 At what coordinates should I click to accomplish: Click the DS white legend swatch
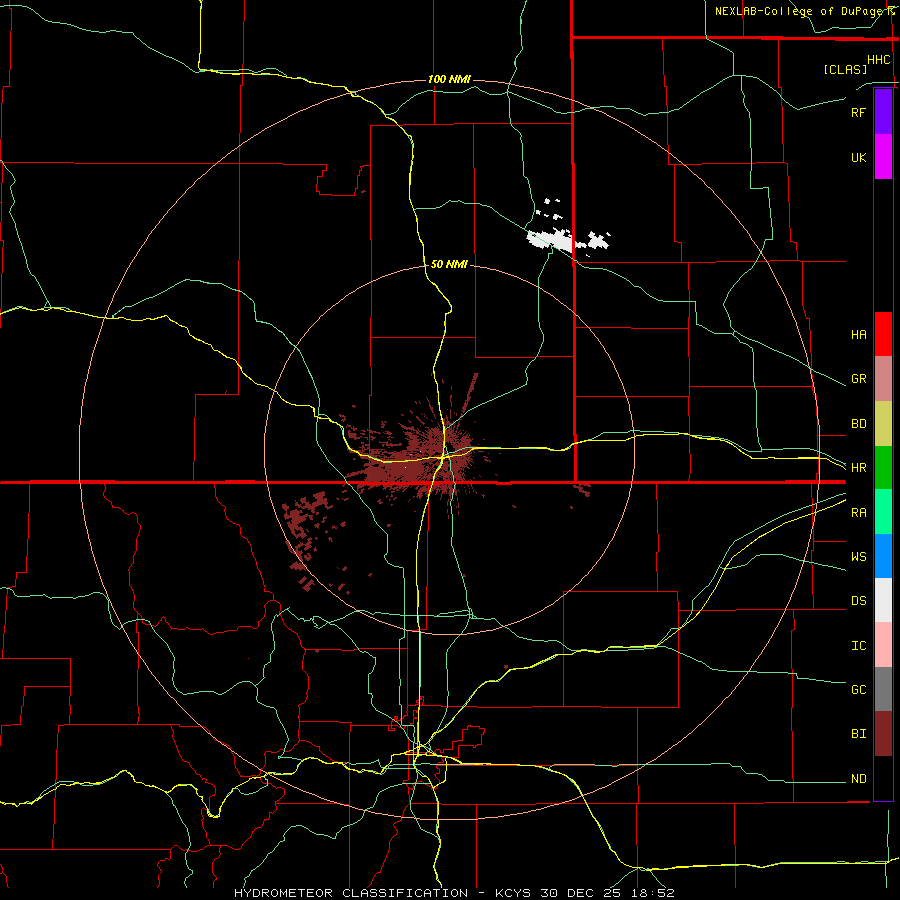[883, 600]
